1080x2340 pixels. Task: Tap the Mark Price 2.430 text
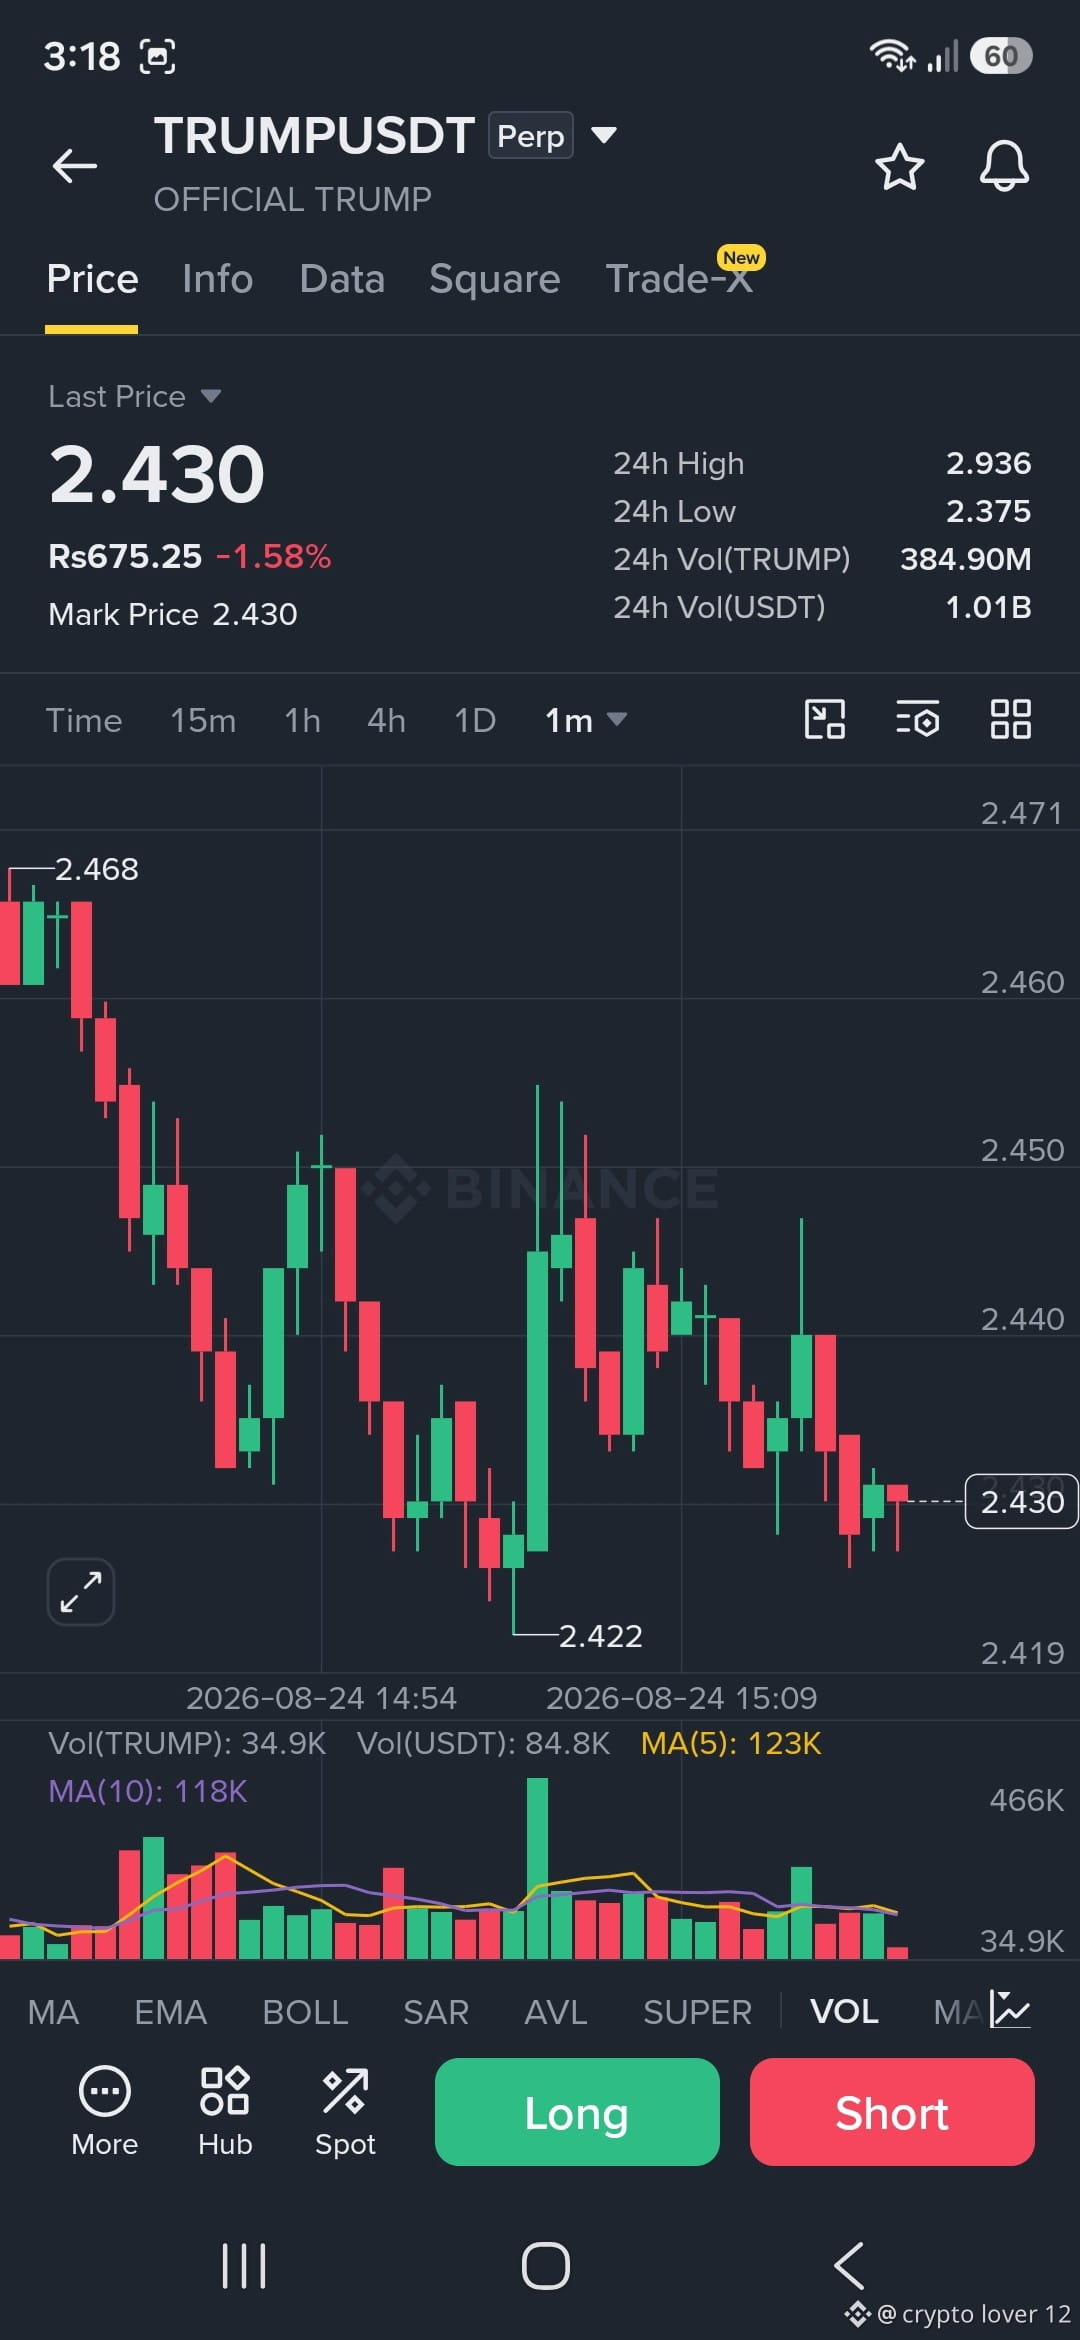(173, 614)
